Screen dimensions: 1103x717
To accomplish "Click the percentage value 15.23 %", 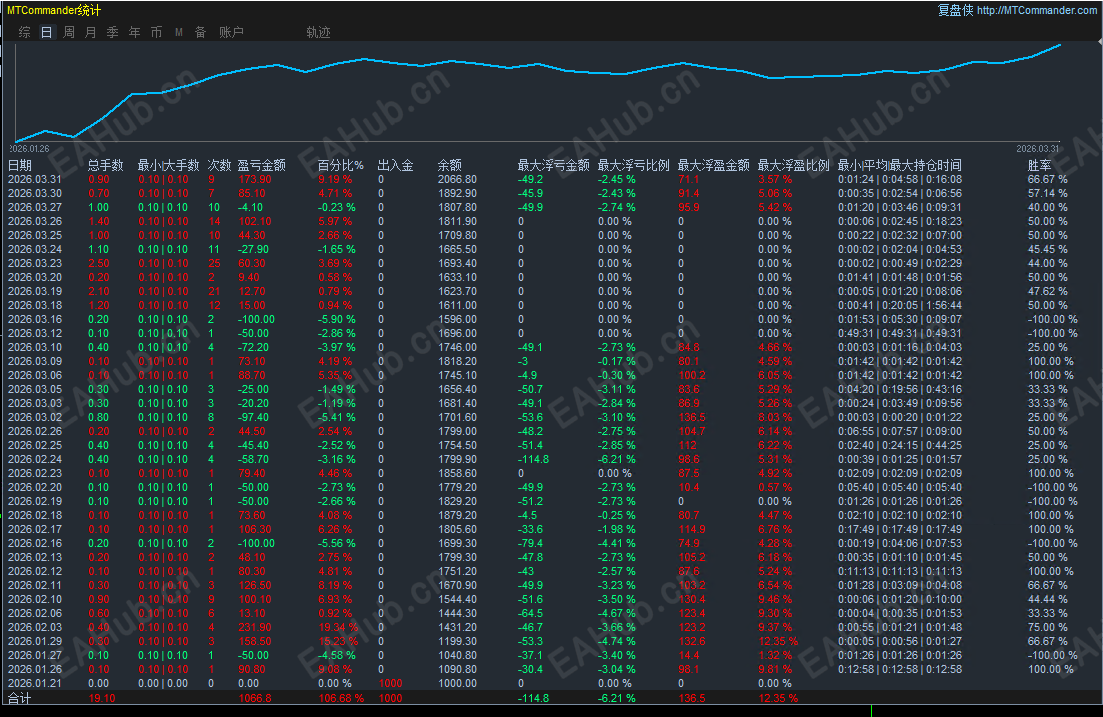I will [338, 642].
